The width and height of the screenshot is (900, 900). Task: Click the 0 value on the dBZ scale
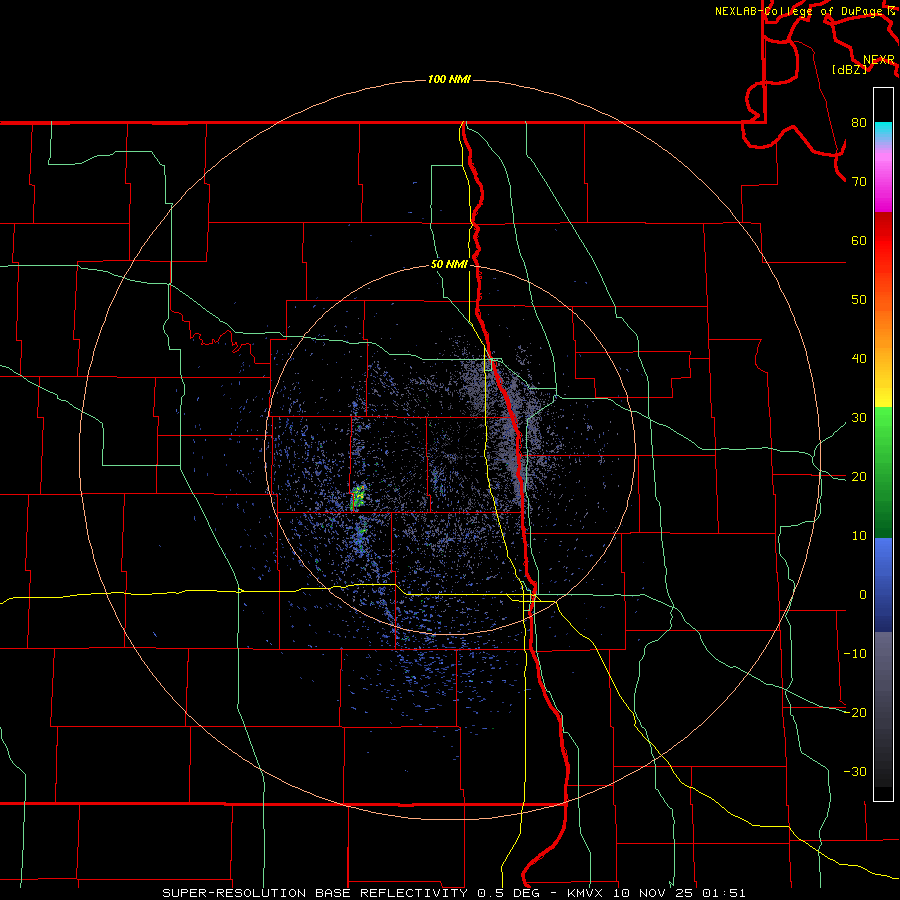[862, 595]
